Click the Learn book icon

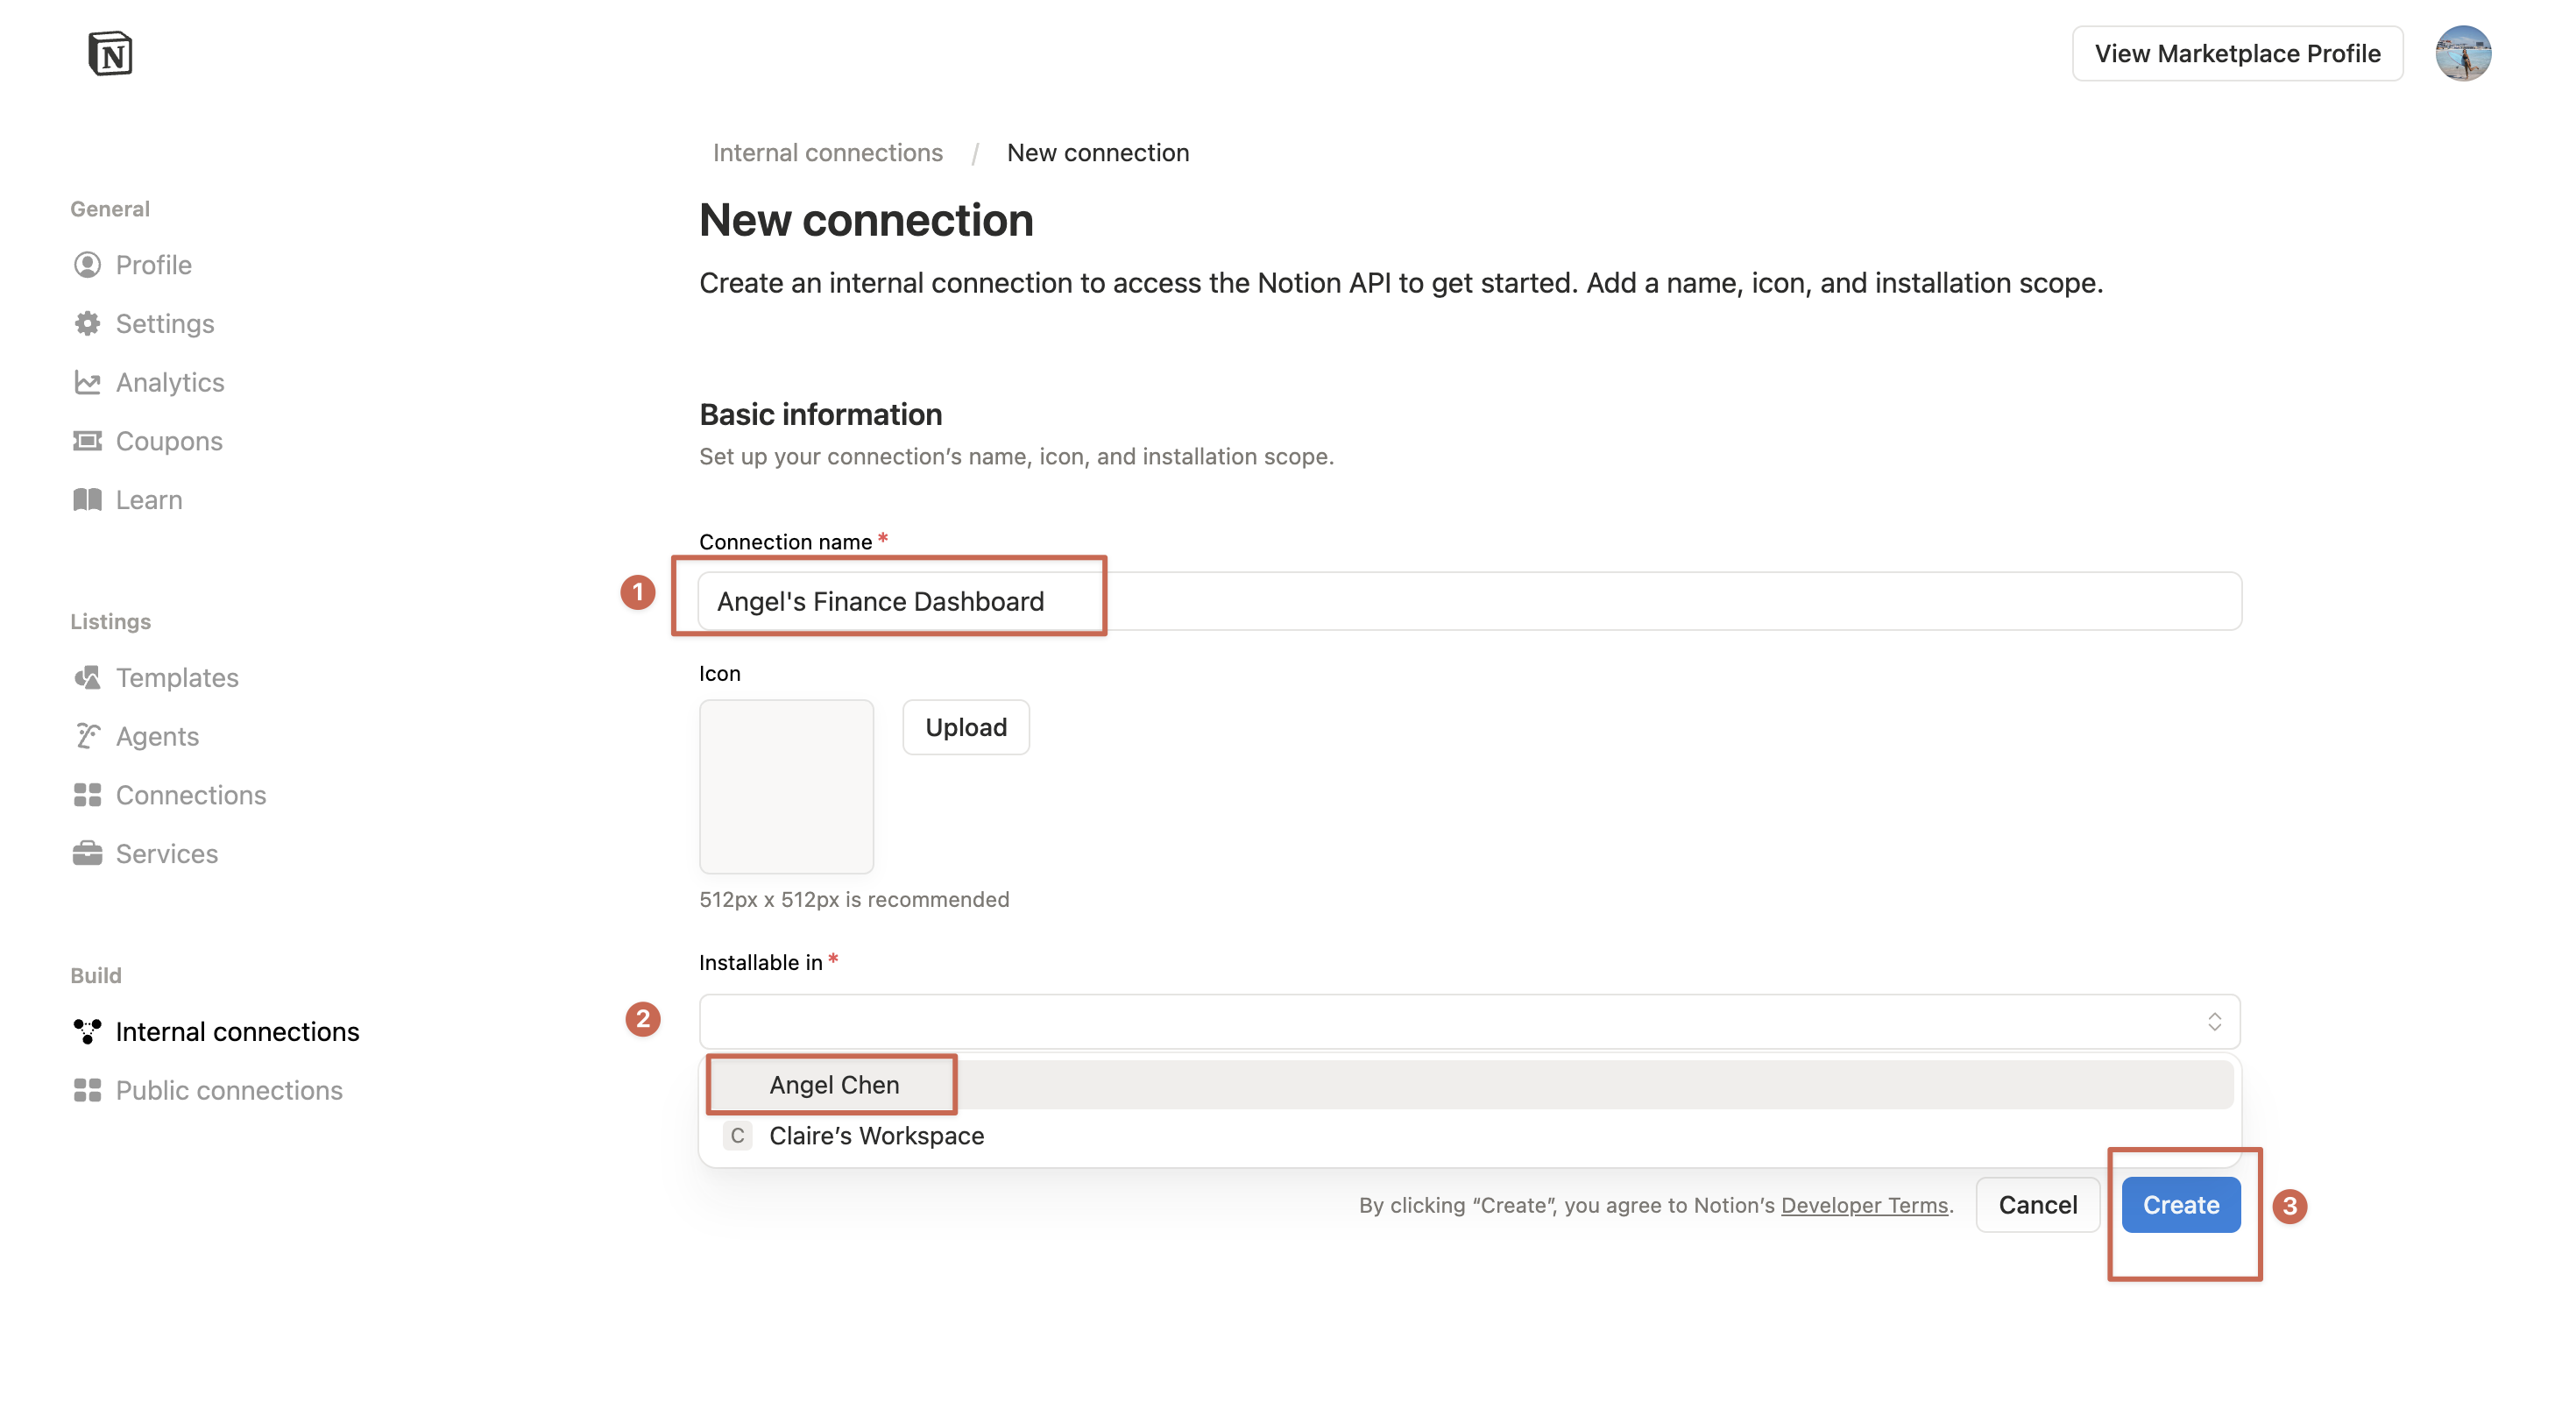[87, 500]
